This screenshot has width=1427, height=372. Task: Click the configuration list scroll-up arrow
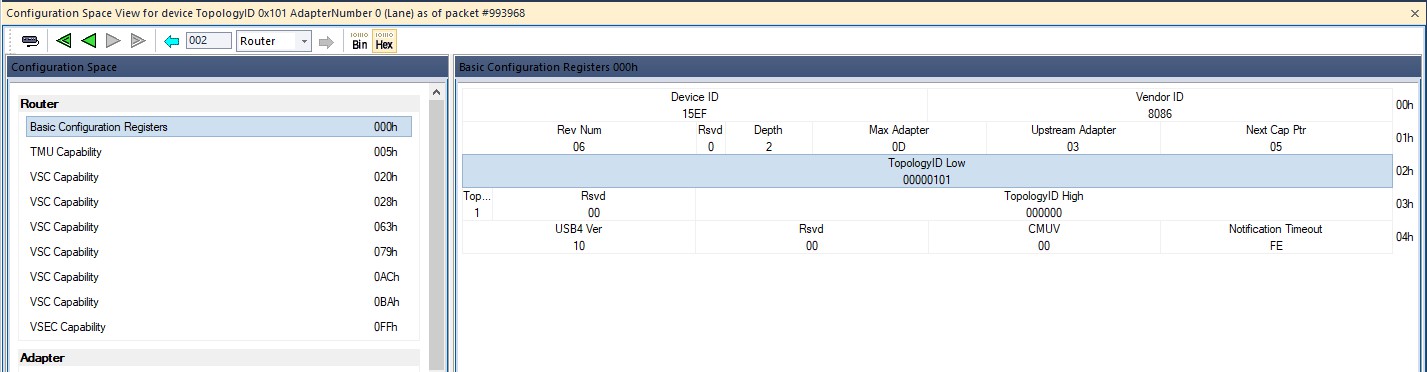(x=436, y=92)
